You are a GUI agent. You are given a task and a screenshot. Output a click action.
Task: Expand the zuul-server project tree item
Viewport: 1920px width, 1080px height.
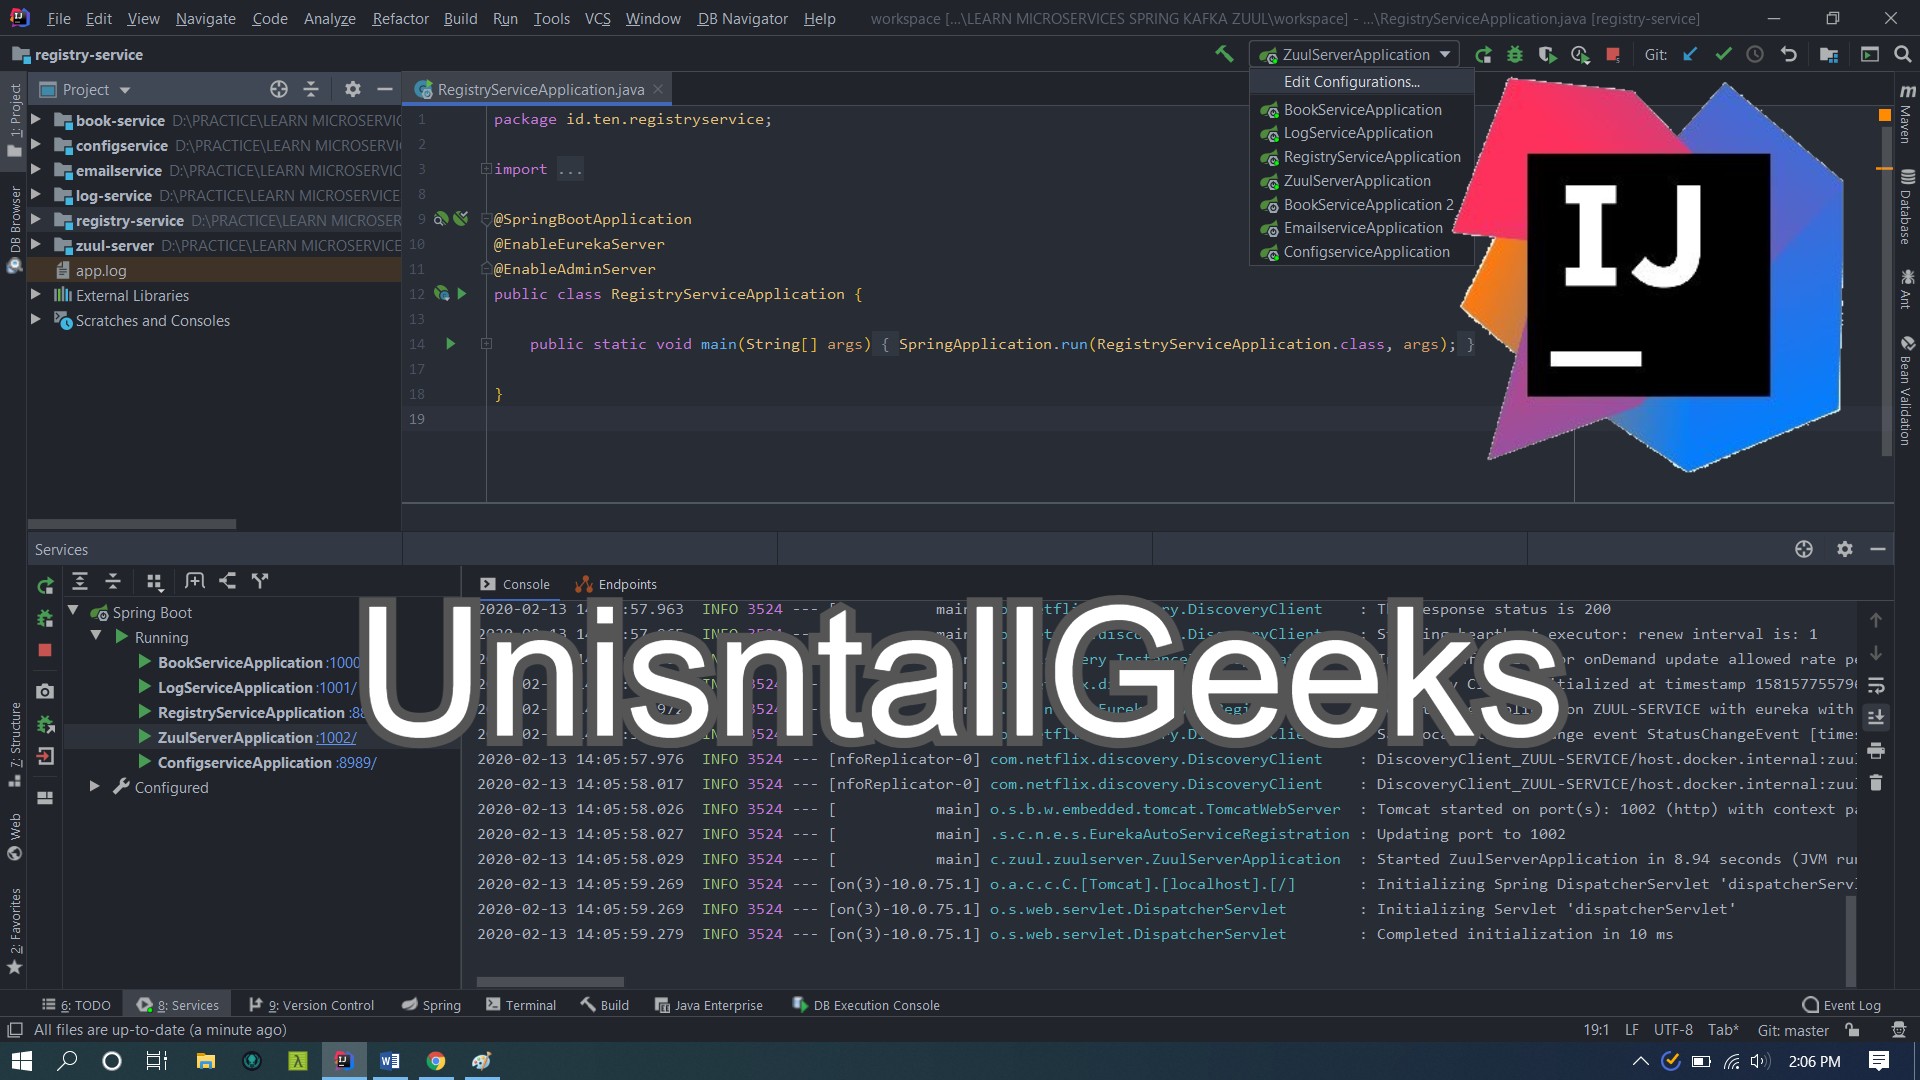[36, 244]
